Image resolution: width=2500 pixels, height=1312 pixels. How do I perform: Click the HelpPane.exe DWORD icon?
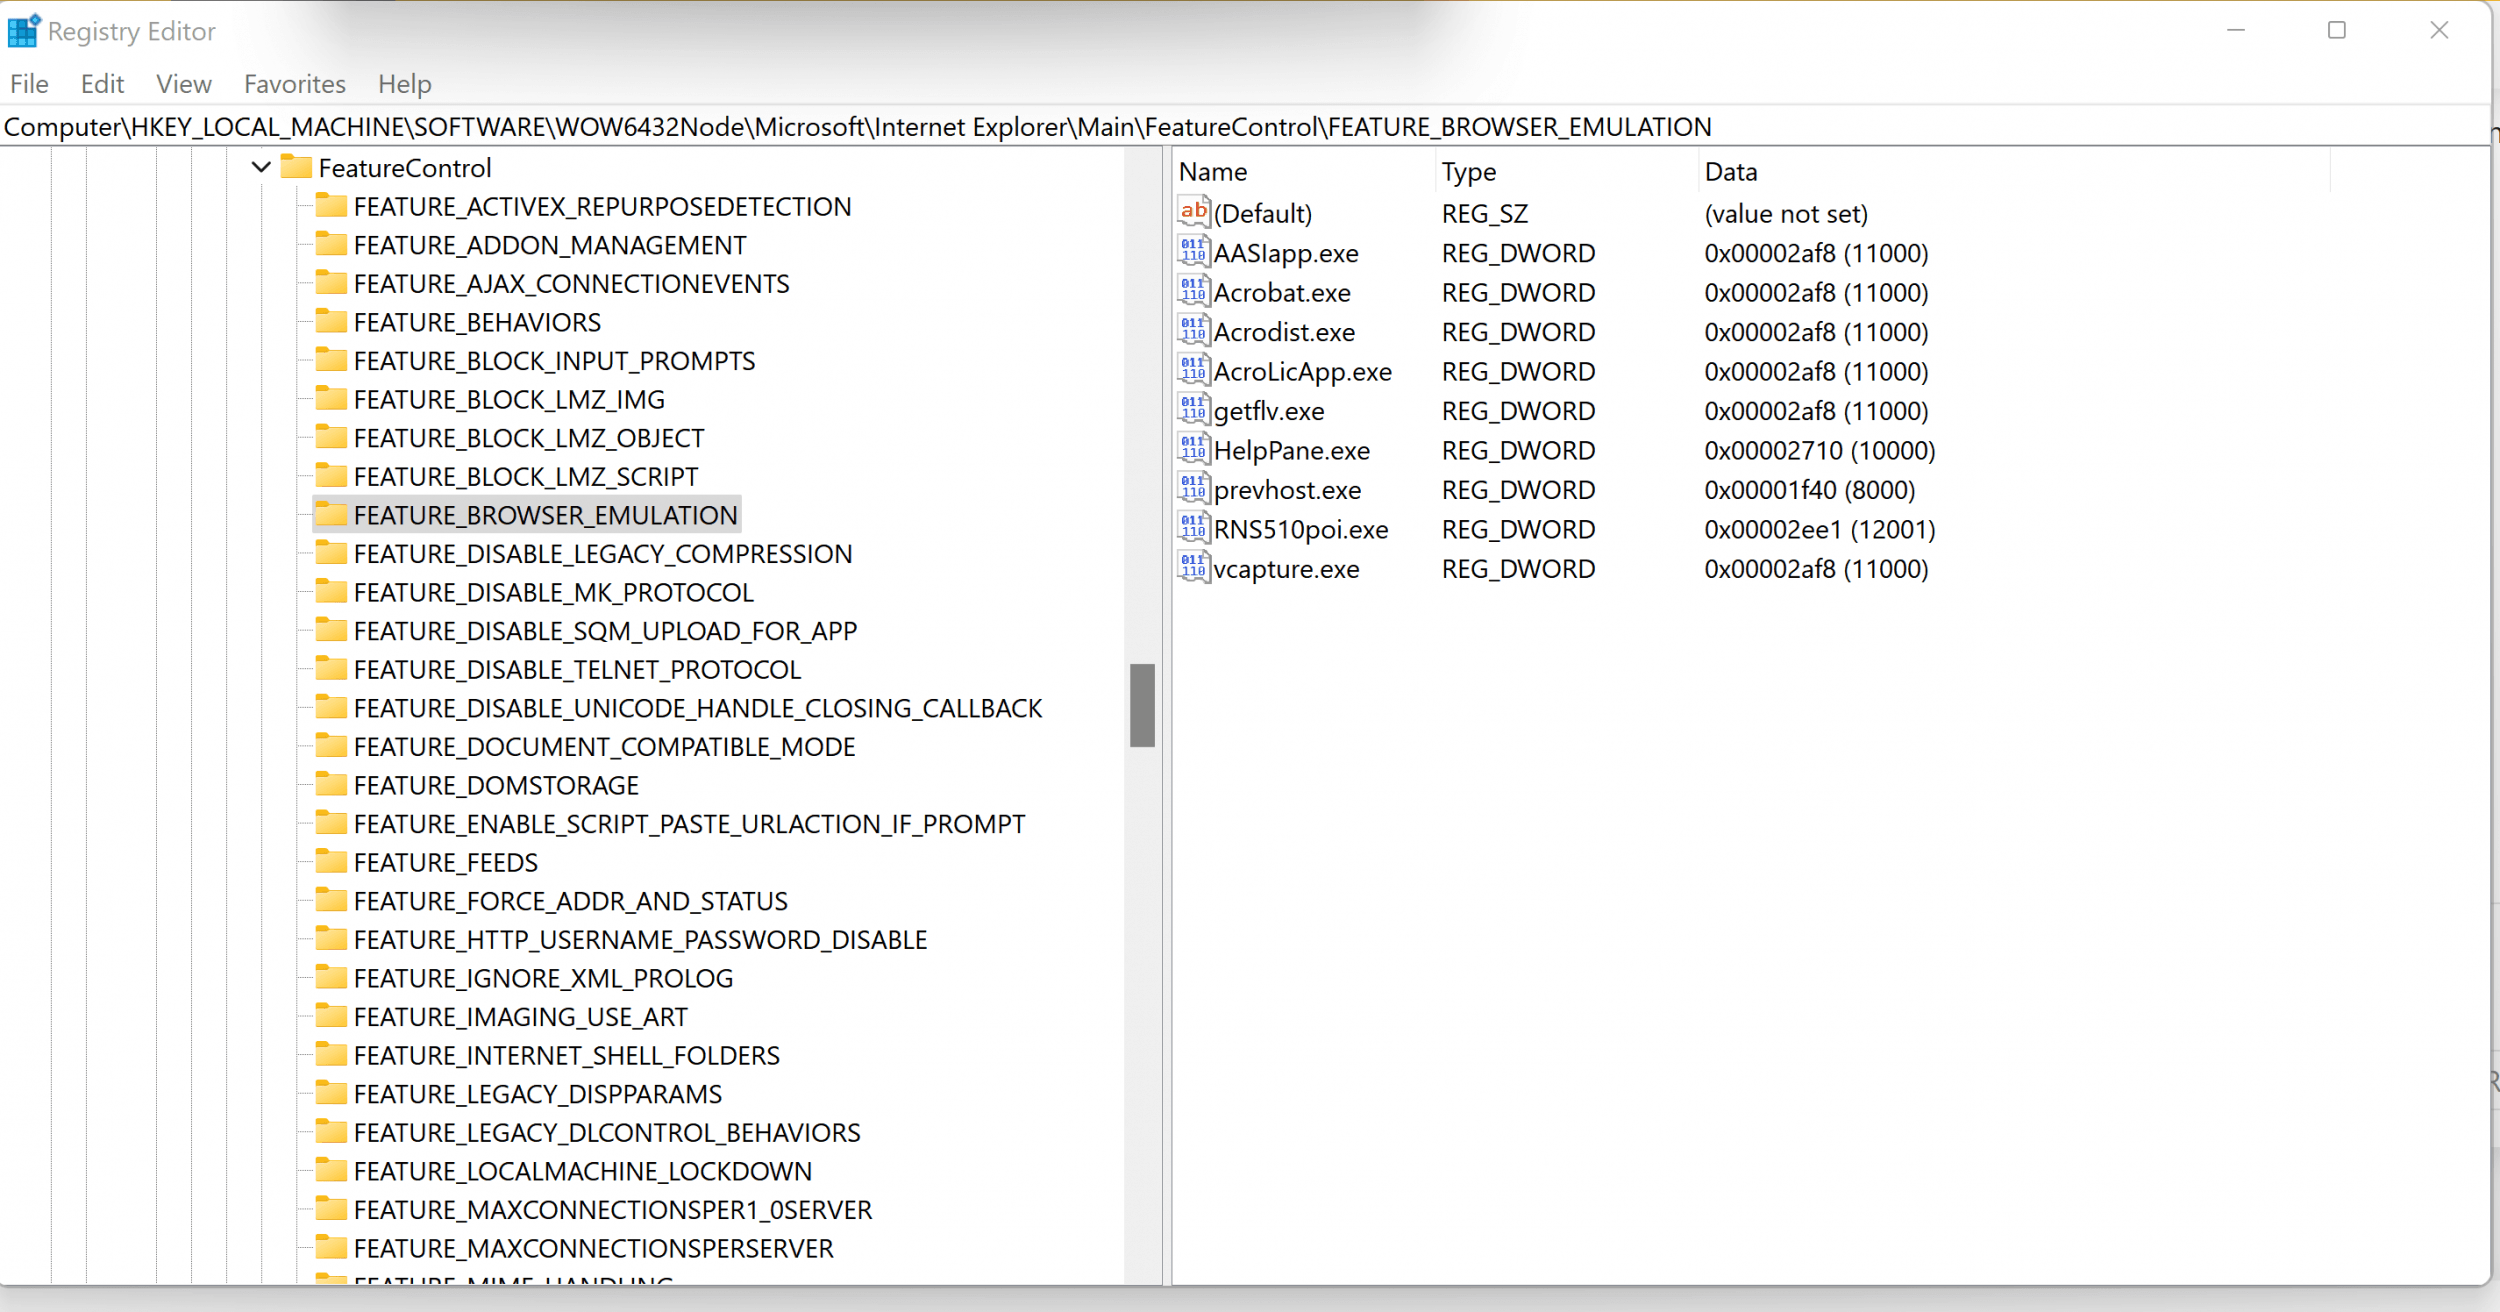point(1194,449)
